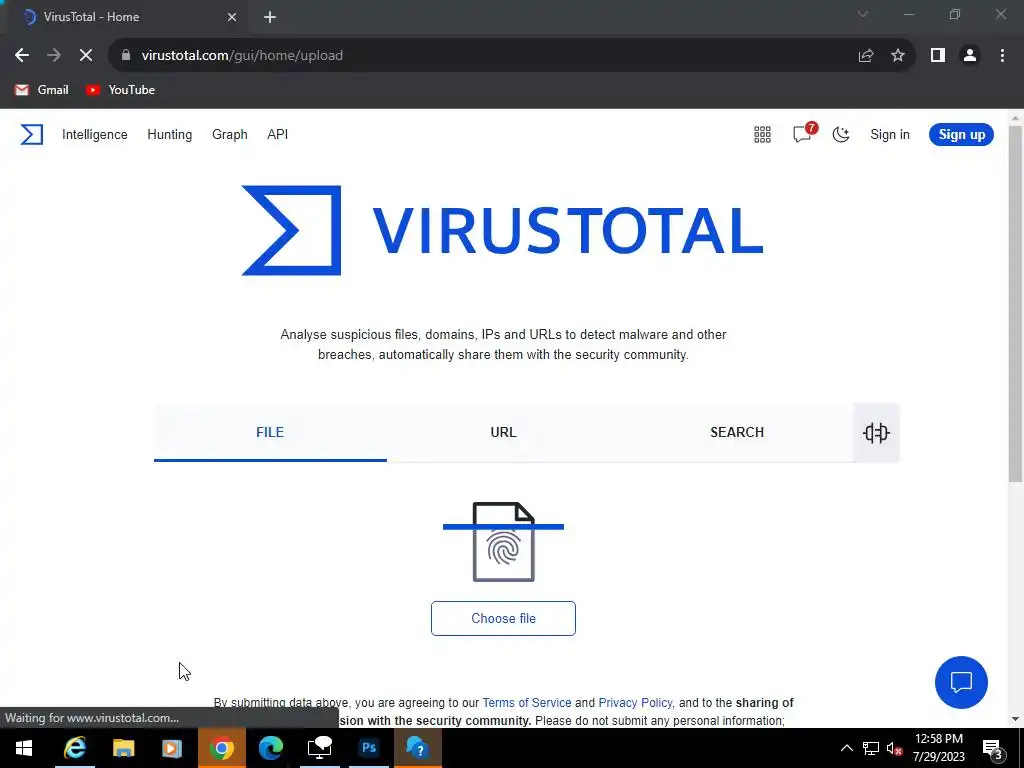Screen dimensions: 1024x768
Task: Click the browser forward arrow
Action: point(54,56)
